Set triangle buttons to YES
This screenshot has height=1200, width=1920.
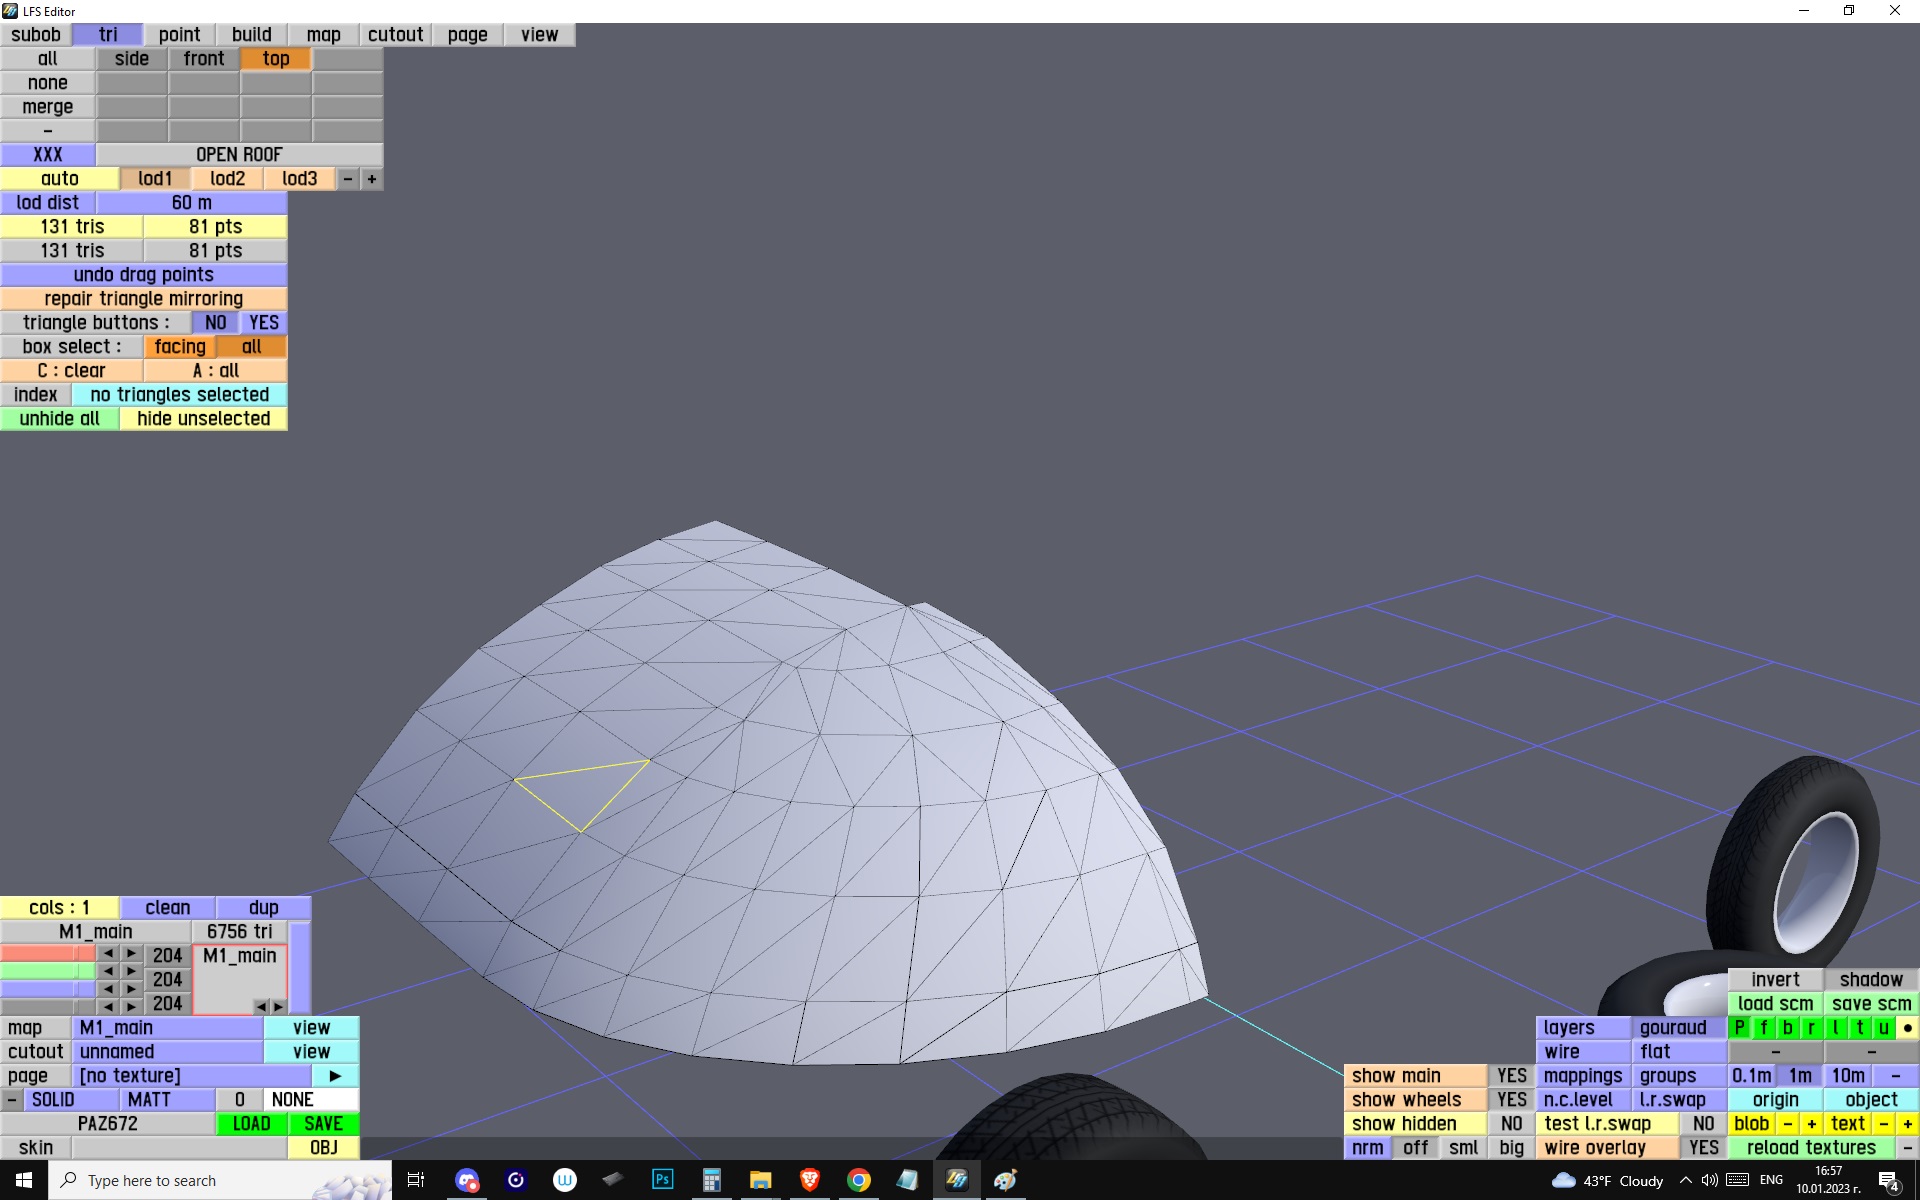pos(264,323)
